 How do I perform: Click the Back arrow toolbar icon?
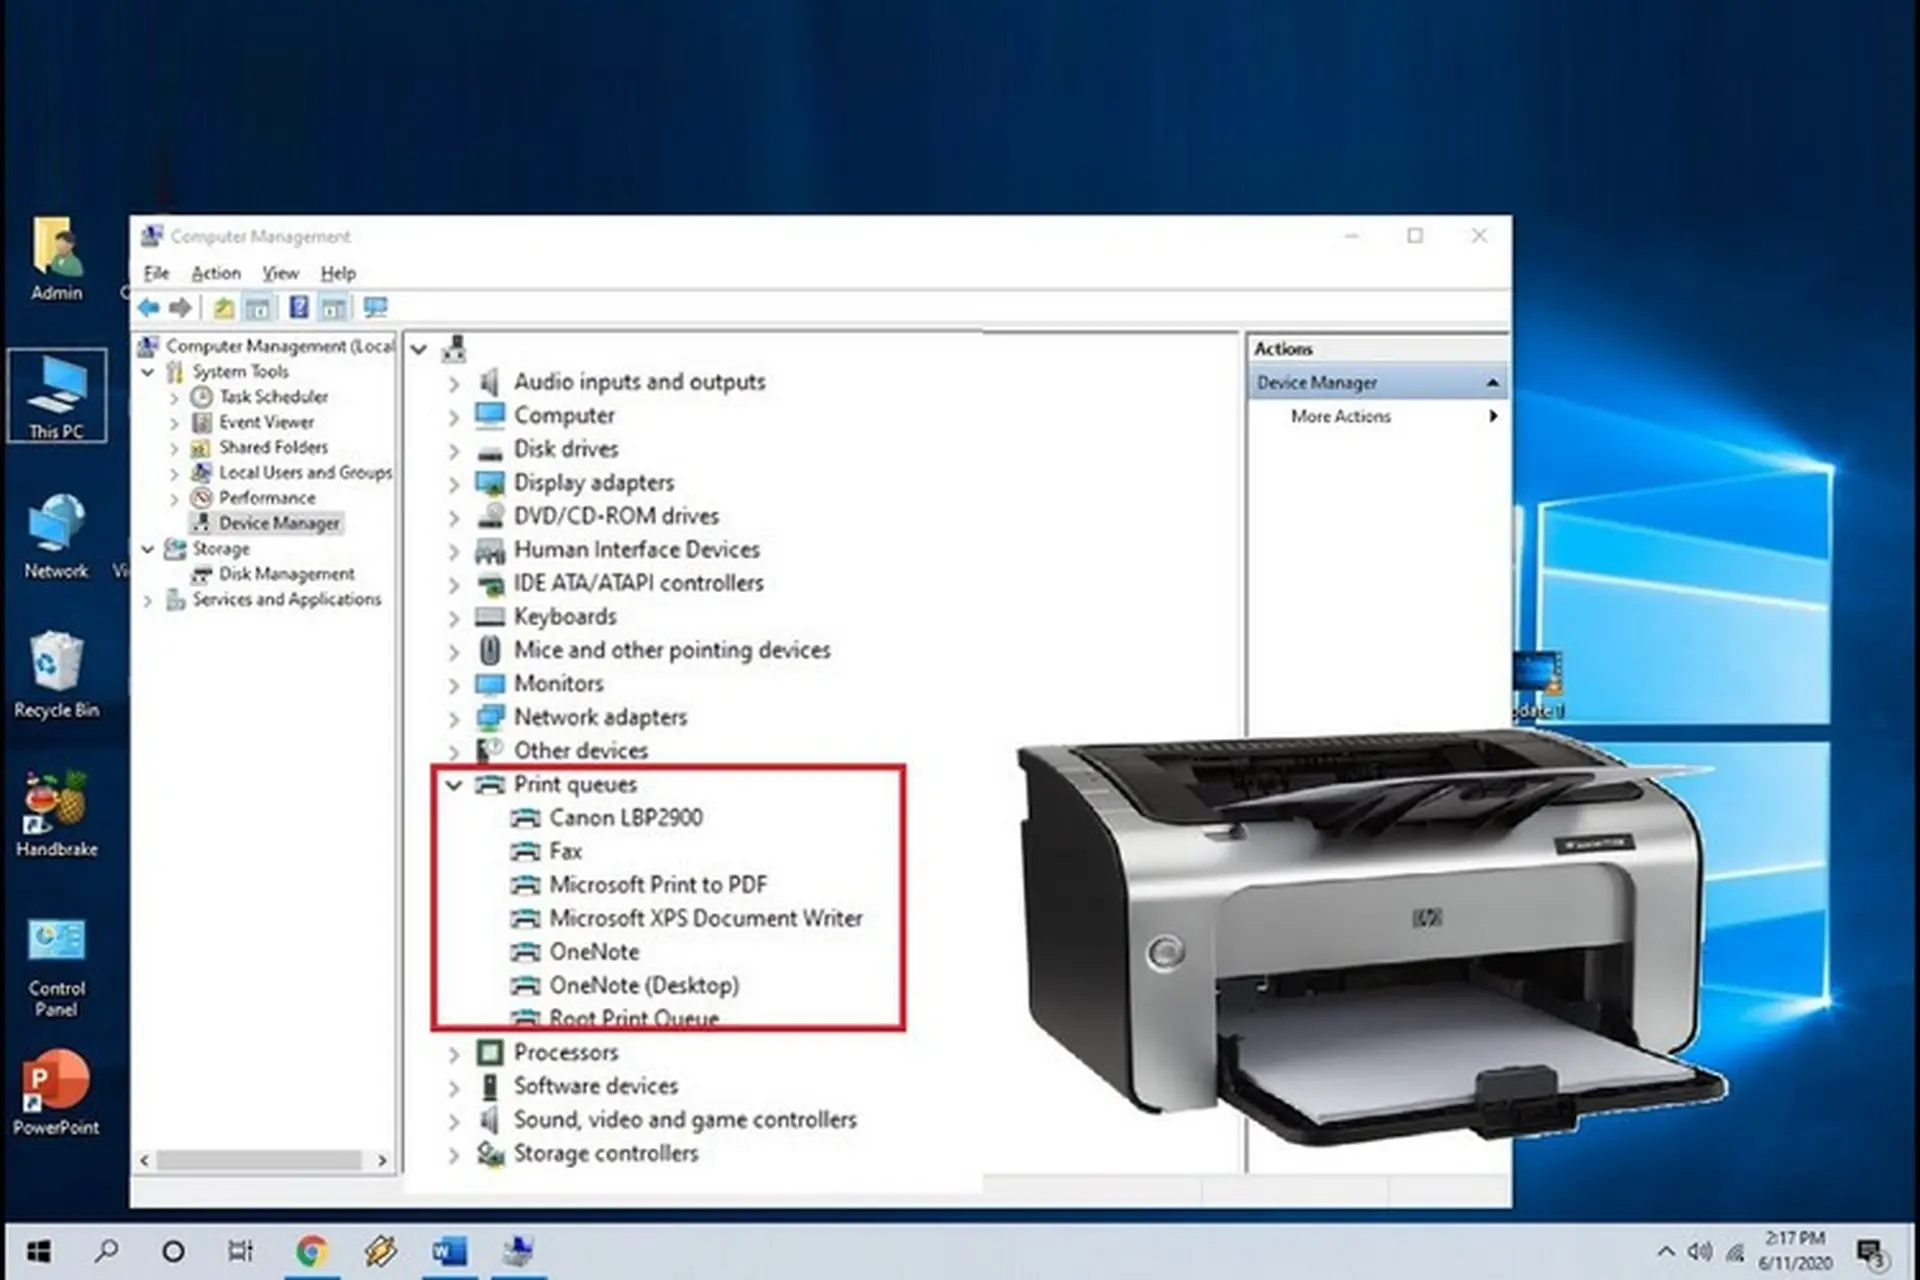pyautogui.click(x=149, y=307)
